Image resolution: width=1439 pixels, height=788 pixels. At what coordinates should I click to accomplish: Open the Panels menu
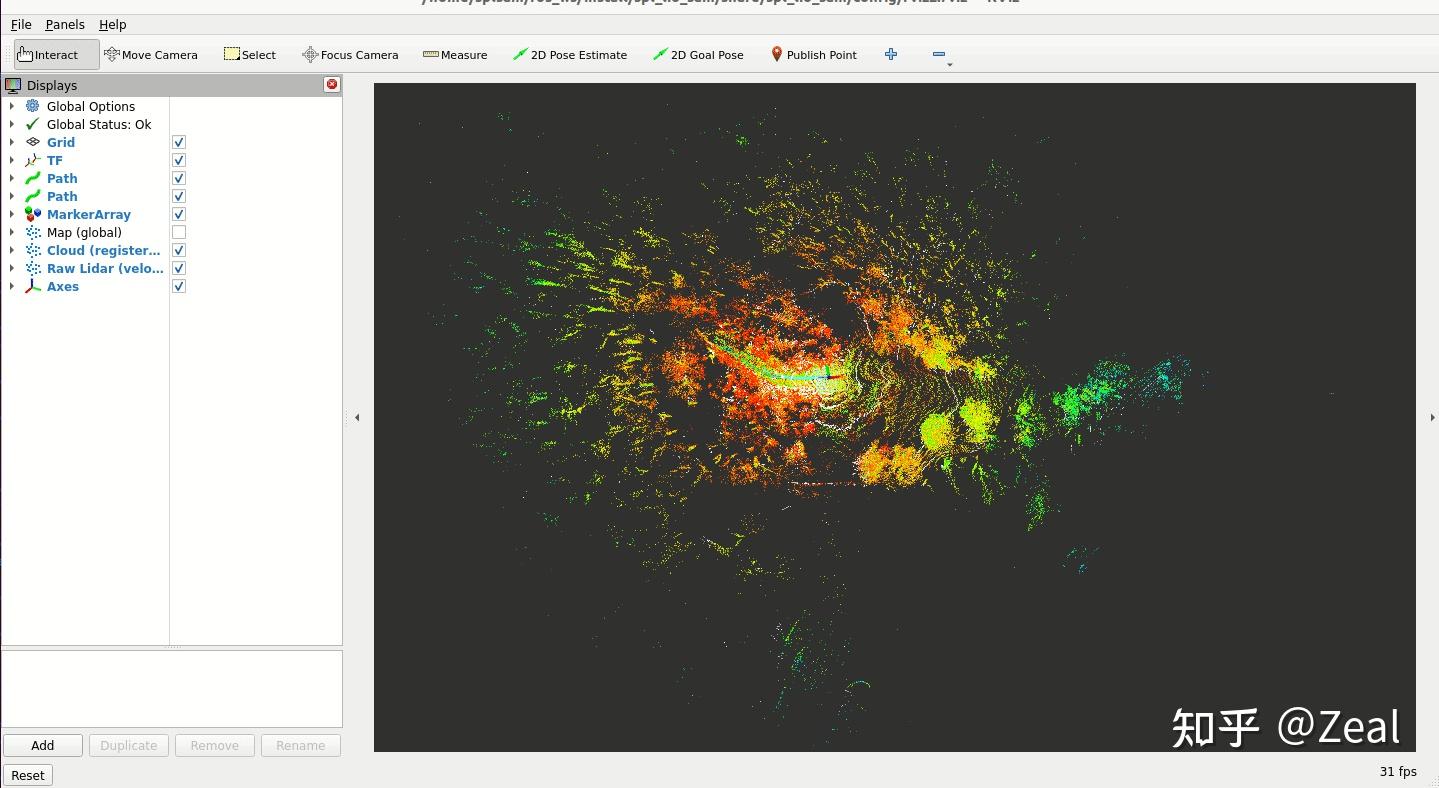(65, 24)
